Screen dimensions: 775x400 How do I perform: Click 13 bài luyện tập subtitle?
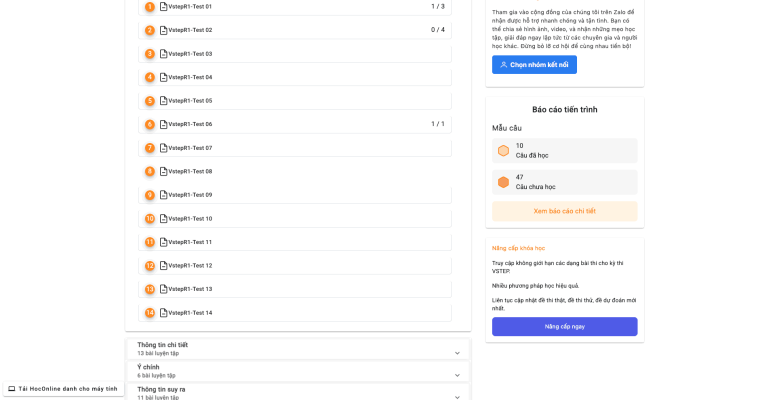click(158, 354)
